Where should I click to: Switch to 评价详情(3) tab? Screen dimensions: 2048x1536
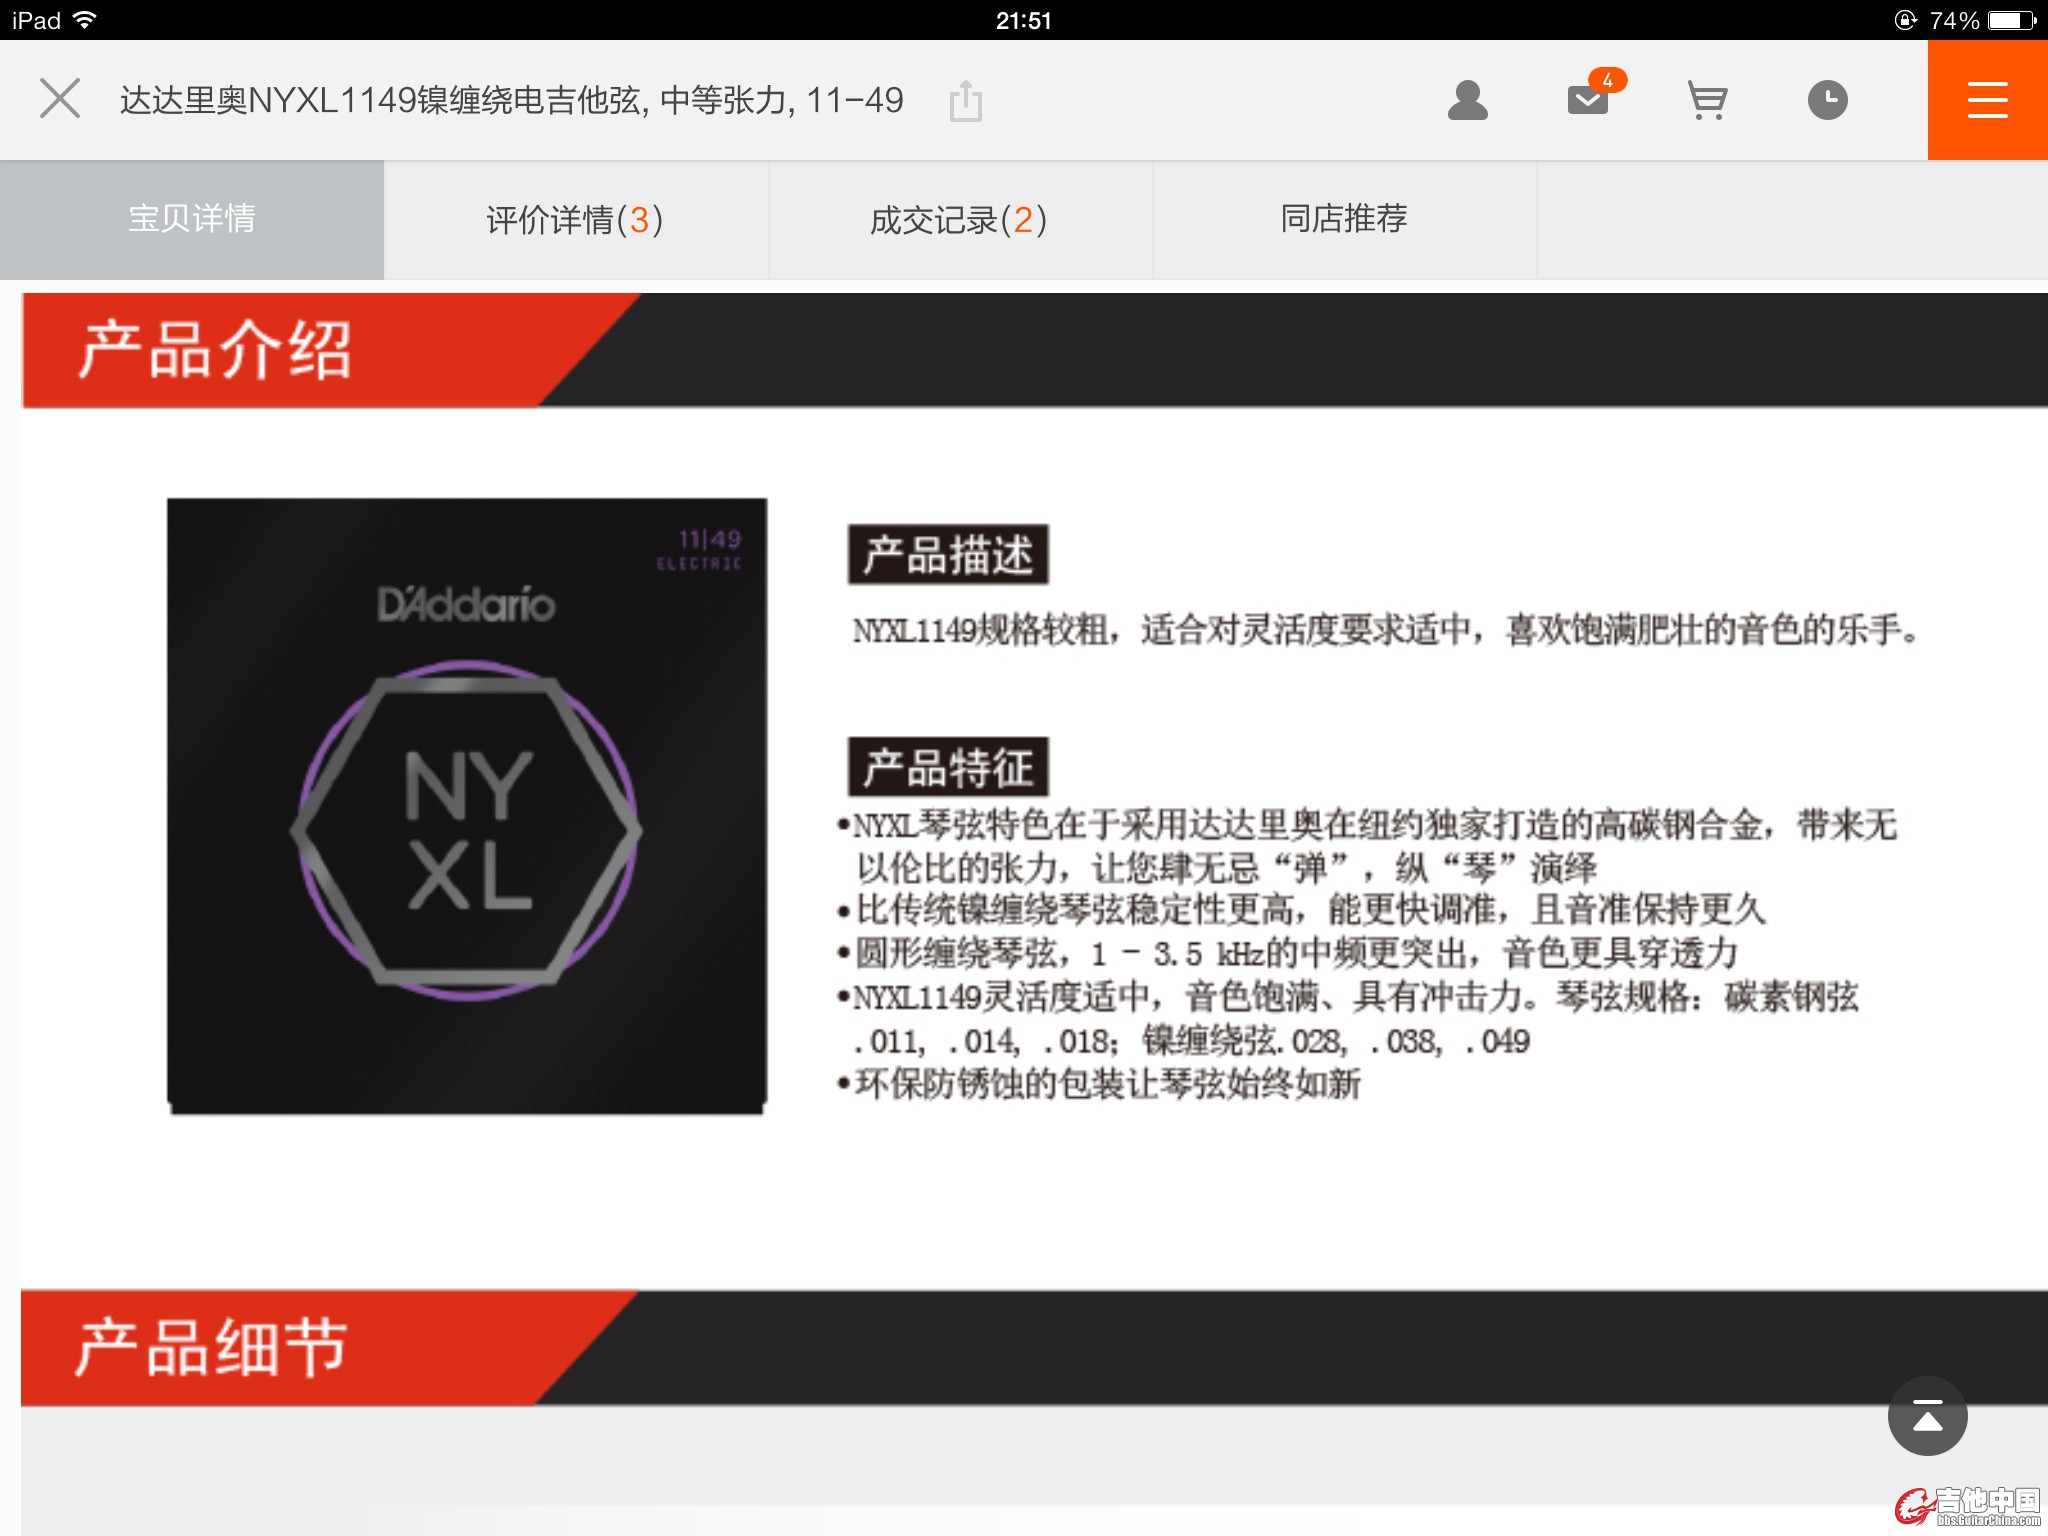click(576, 219)
